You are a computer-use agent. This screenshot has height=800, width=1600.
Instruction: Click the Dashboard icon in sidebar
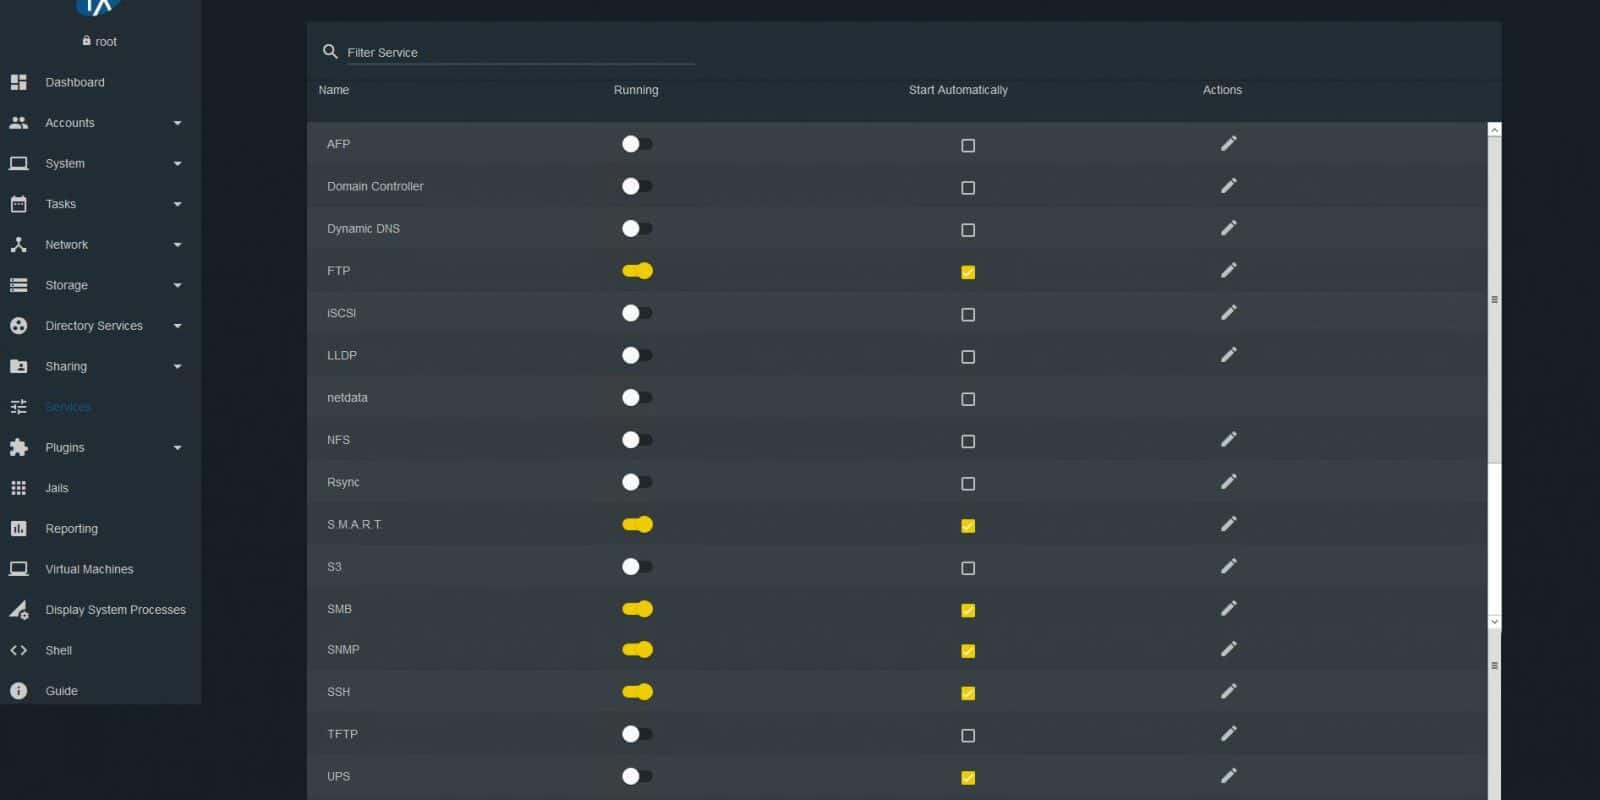18,82
